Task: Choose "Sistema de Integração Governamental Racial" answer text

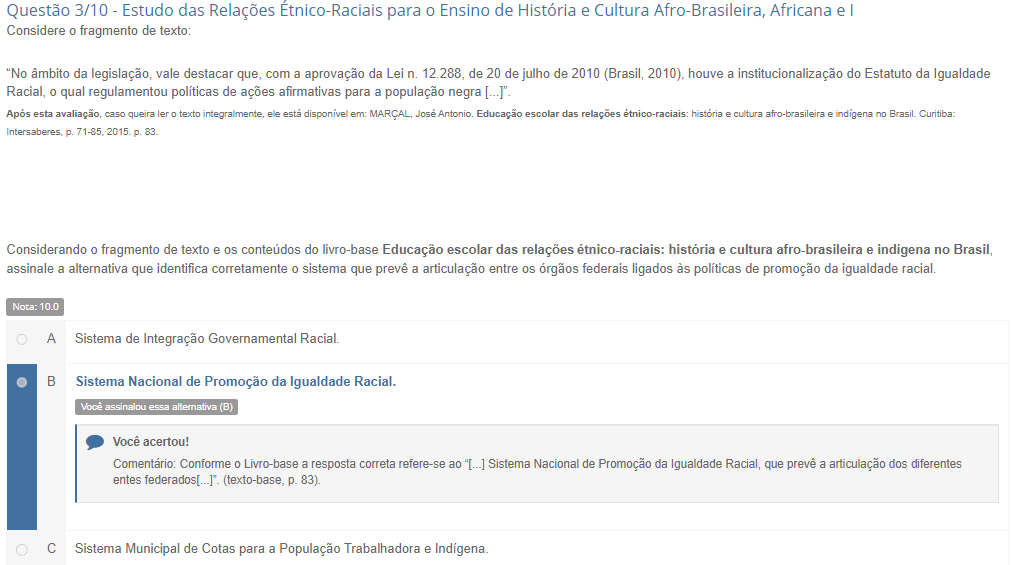Action: tap(207, 339)
